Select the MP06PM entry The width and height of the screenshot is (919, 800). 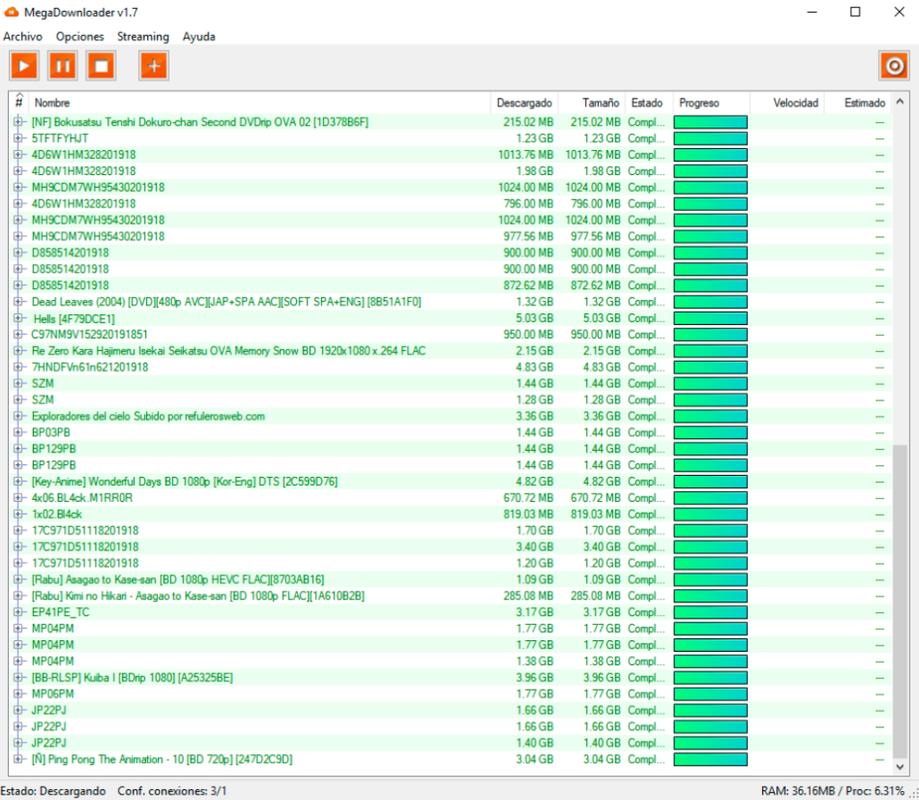pyautogui.click(x=53, y=694)
